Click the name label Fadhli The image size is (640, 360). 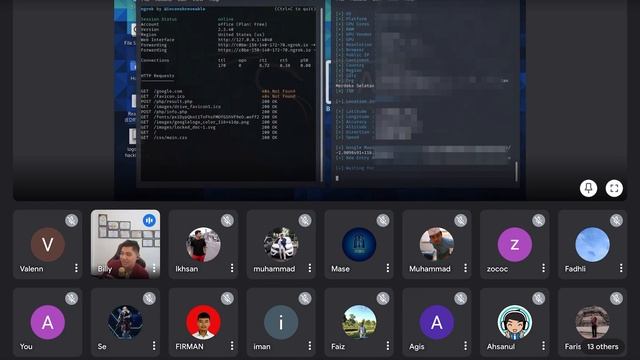pyautogui.click(x=575, y=269)
